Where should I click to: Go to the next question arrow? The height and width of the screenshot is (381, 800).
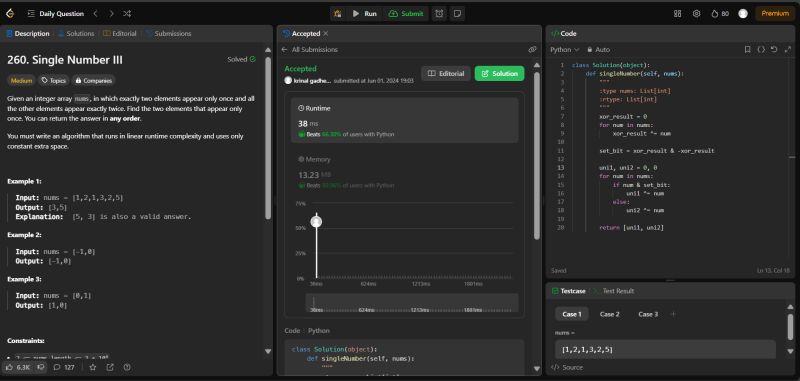111,14
